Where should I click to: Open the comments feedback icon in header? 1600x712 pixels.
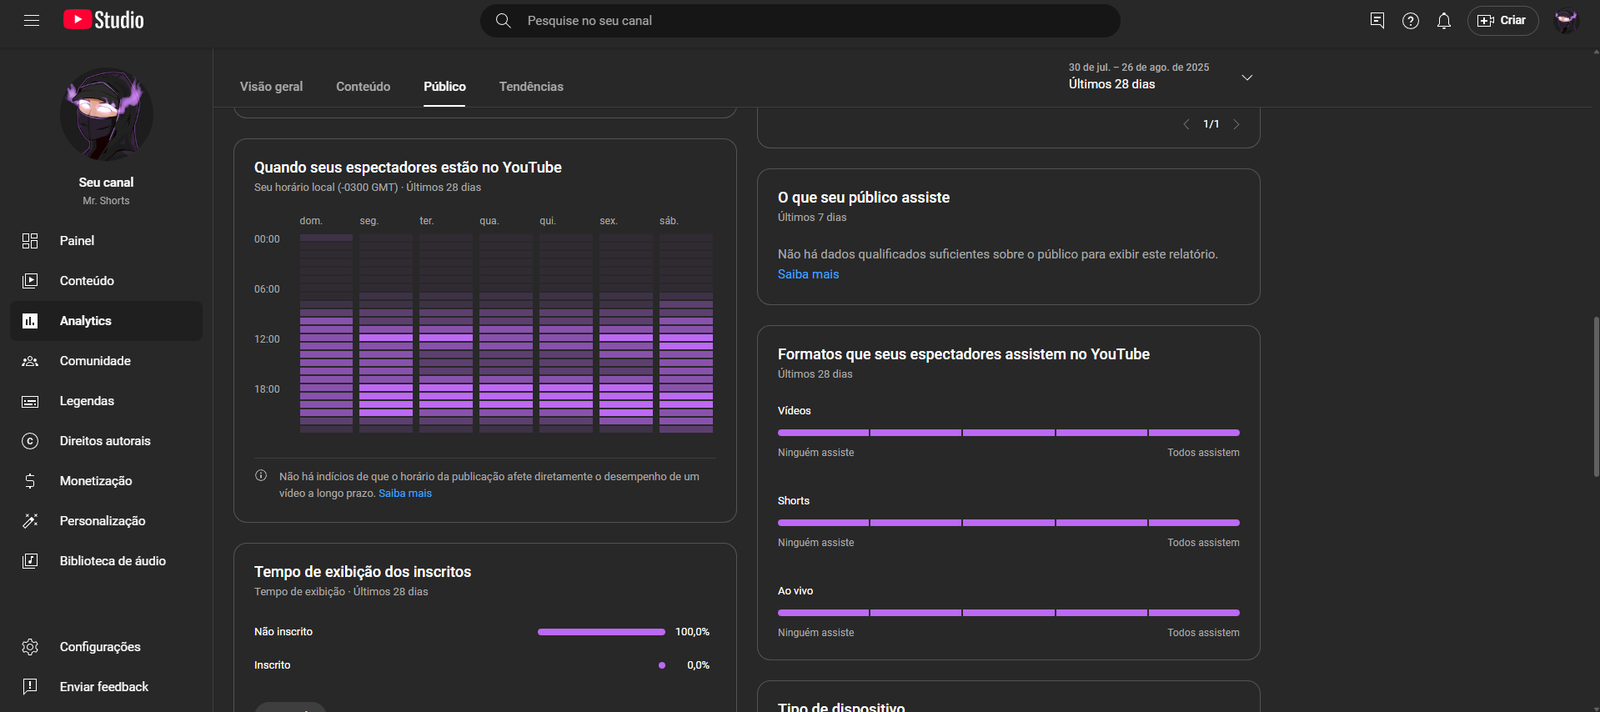click(1377, 20)
